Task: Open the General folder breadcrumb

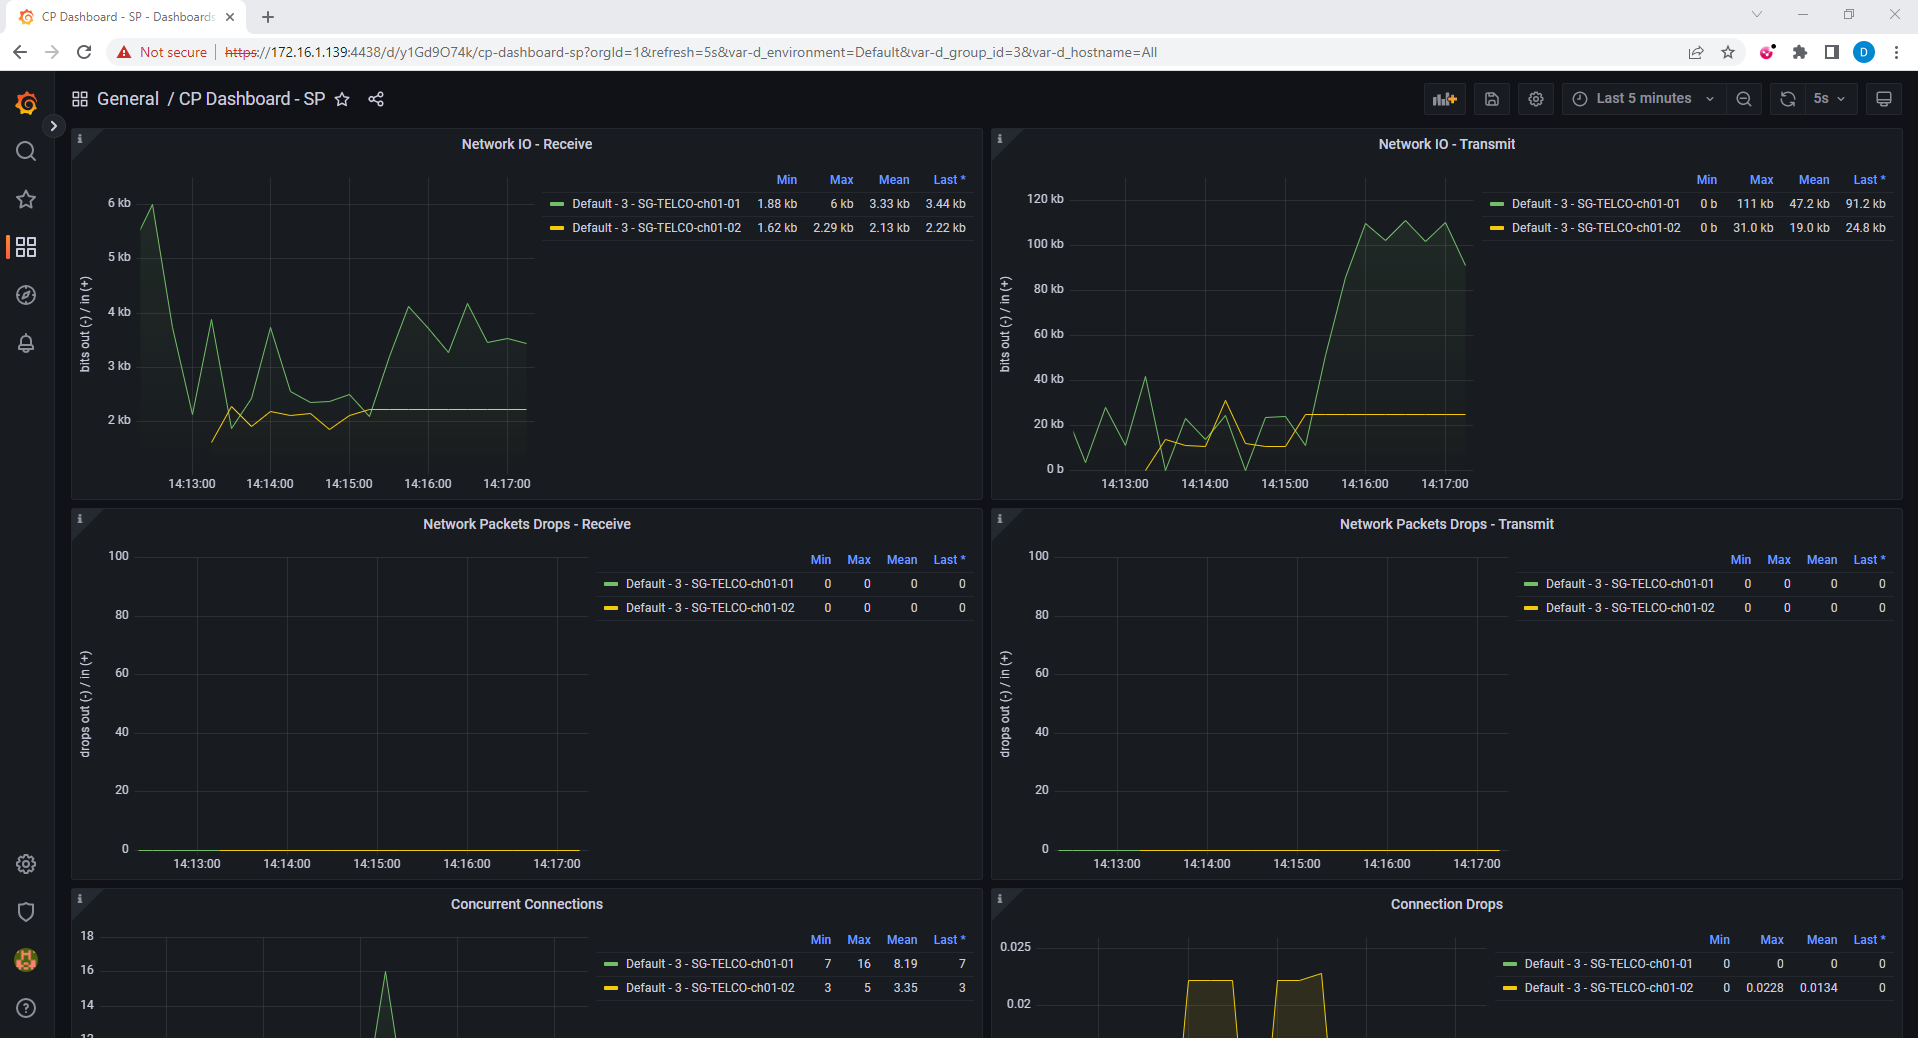Action: (x=128, y=99)
